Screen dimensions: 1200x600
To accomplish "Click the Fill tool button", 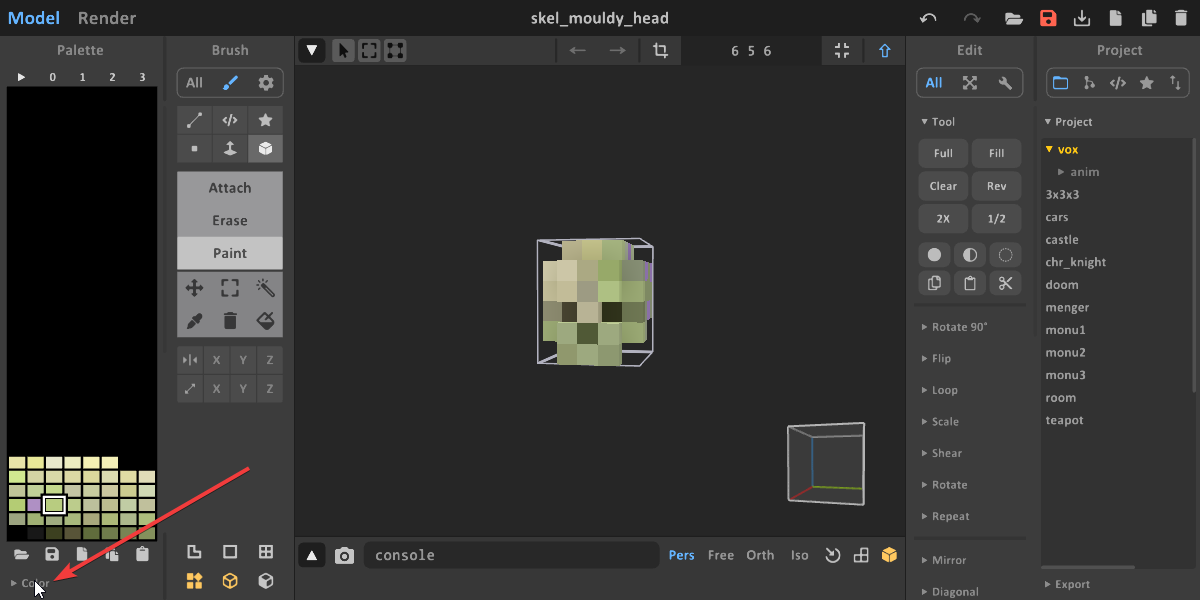I will (x=996, y=153).
